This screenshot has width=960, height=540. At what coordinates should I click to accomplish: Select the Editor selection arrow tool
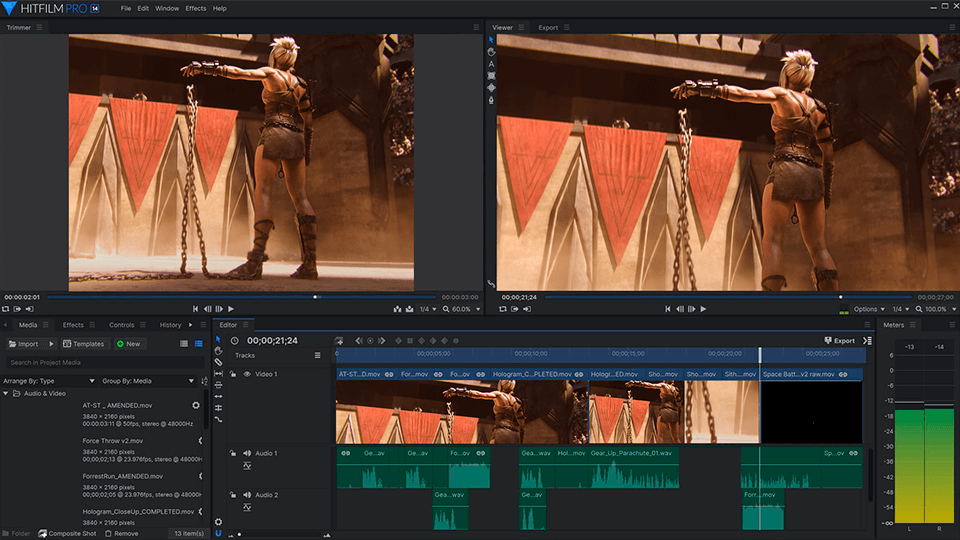click(x=218, y=339)
